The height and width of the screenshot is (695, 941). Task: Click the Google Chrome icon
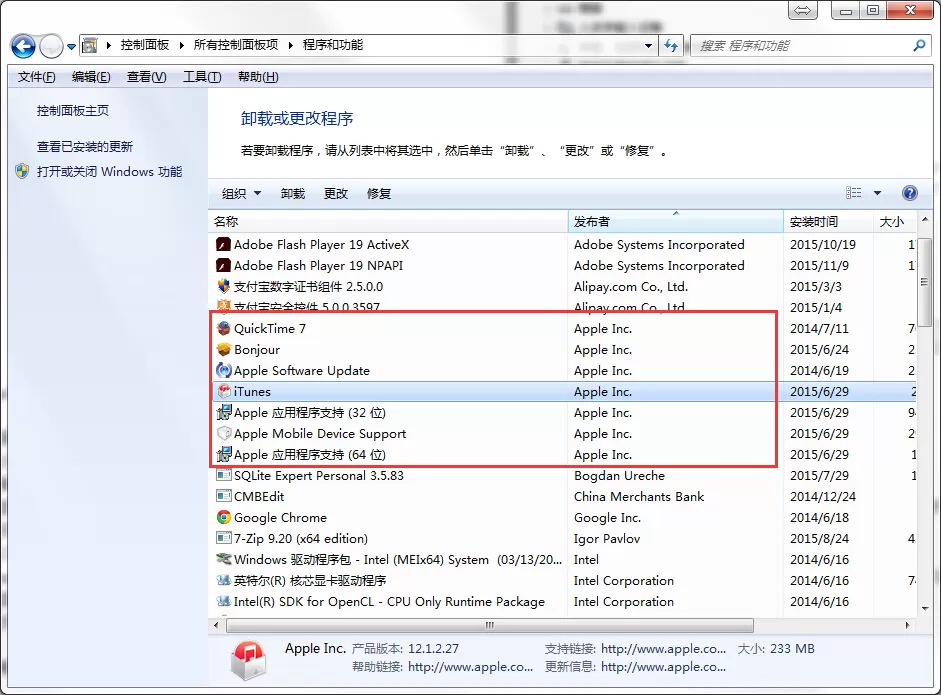(223, 517)
